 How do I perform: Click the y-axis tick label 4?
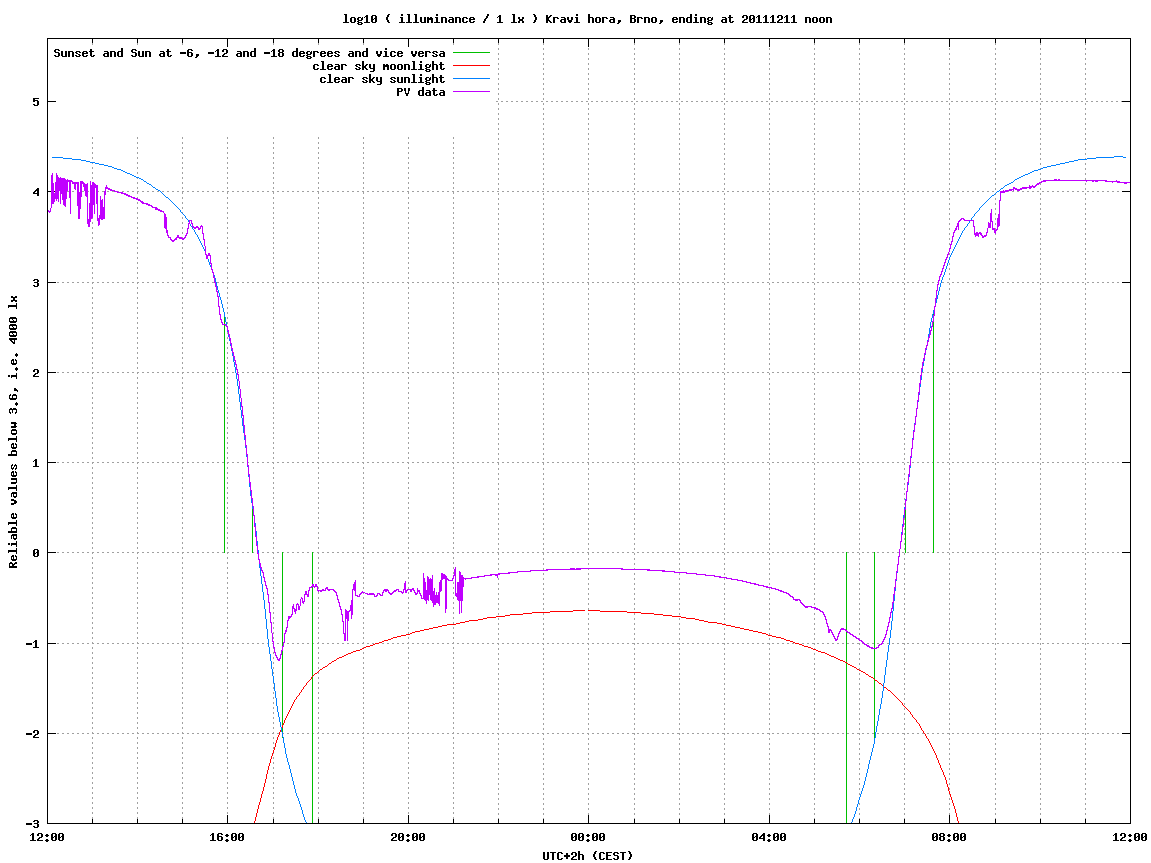point(35,192)
